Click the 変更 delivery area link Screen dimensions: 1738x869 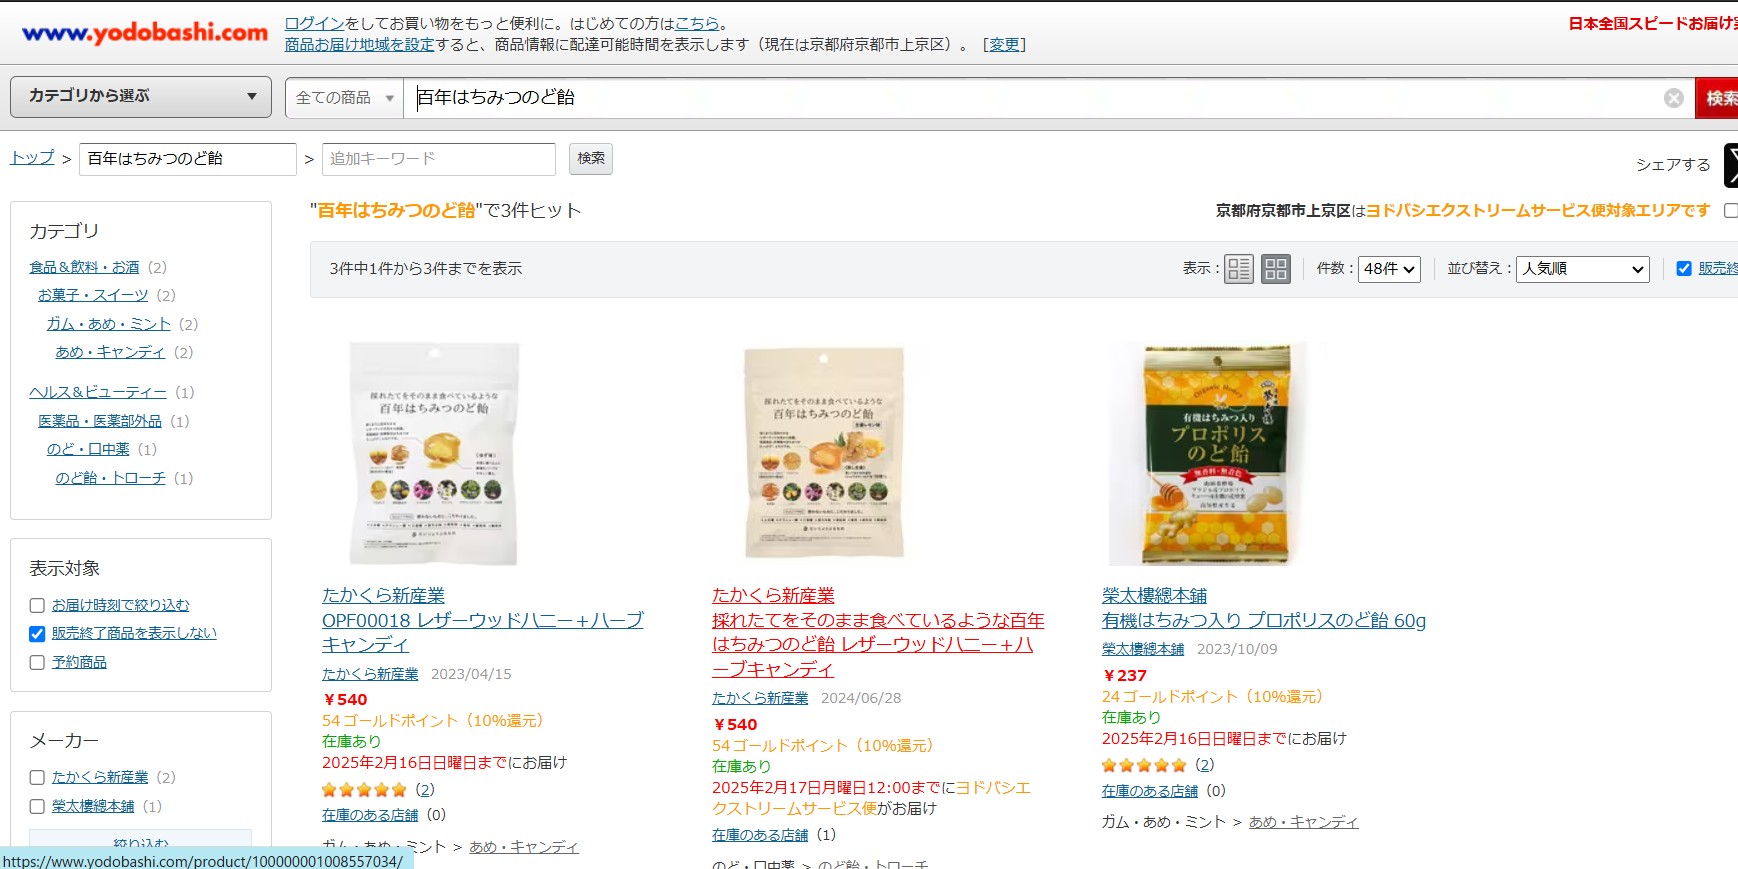click(1004, 44)
